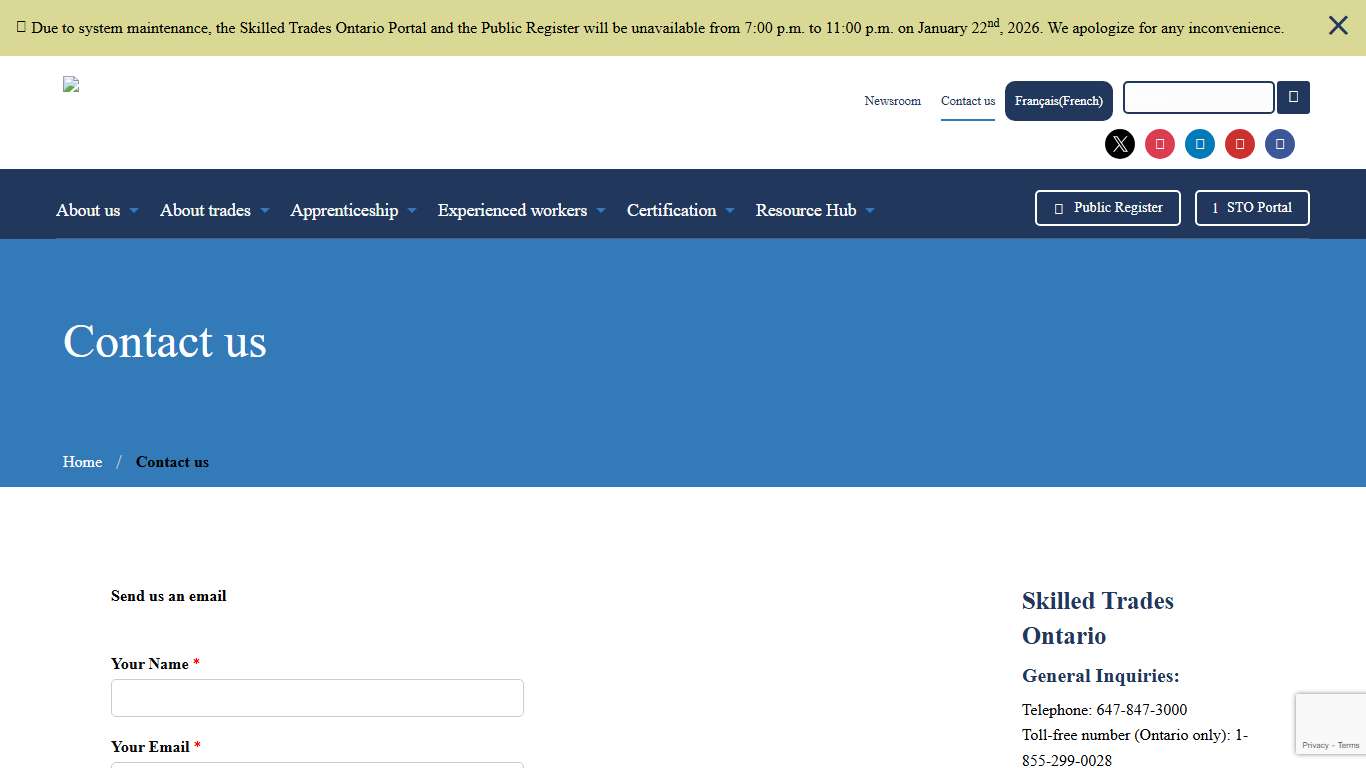
Task: Click the Home breadcrumb link
Action: click(82, 462)
